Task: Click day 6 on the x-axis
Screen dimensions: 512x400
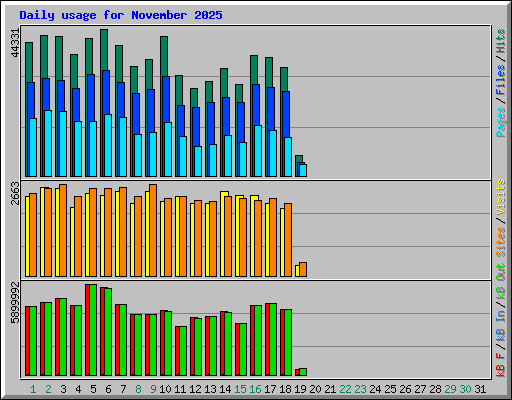Action: pyautogui.click(x=108, y=389)
